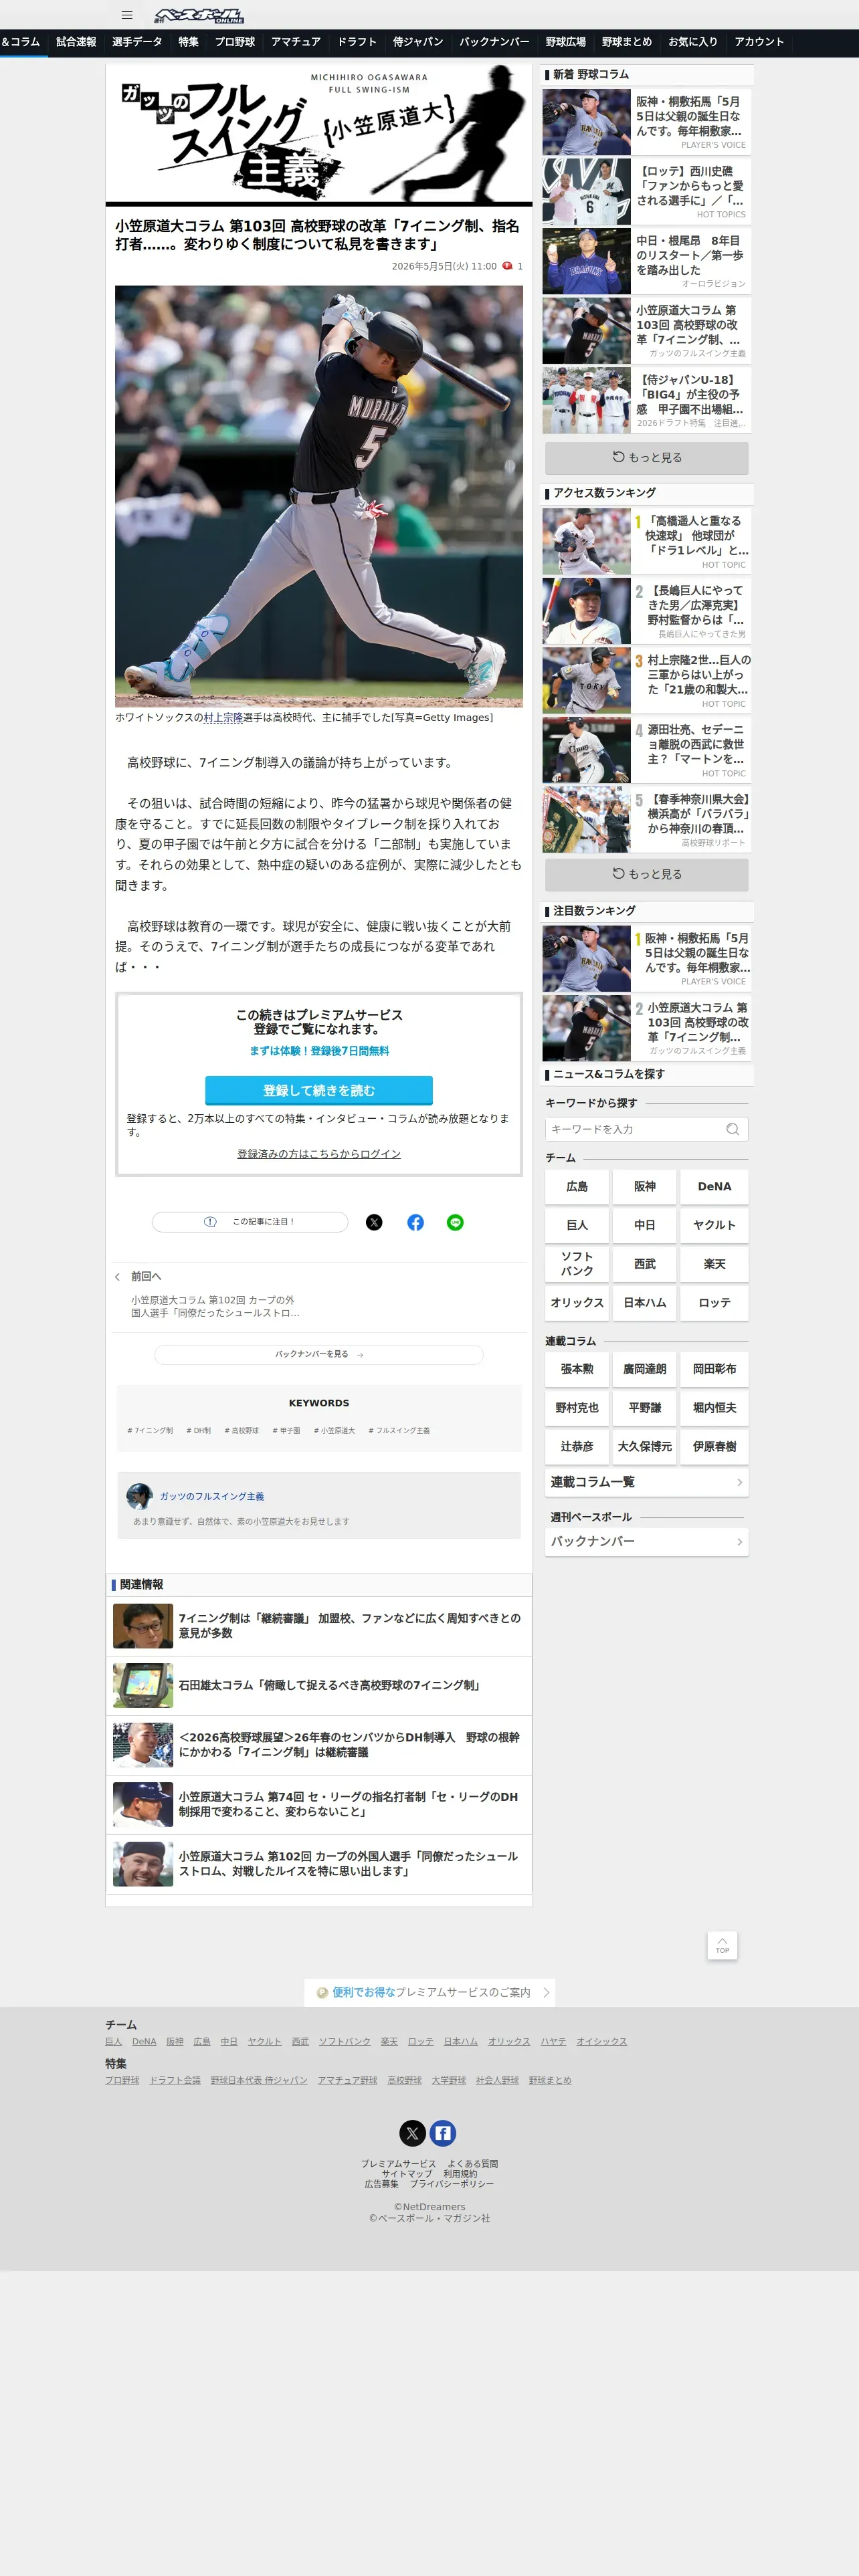Open related article ＜2026高校野球展望＞
859x2576 pixels.
(x=319, y=1745)
